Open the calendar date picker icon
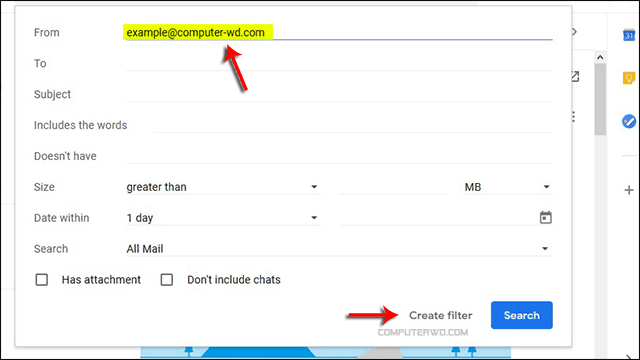Image resolution: width=640 pixels, height=360 pixels. pyautogui.click(x=545, y=218)
